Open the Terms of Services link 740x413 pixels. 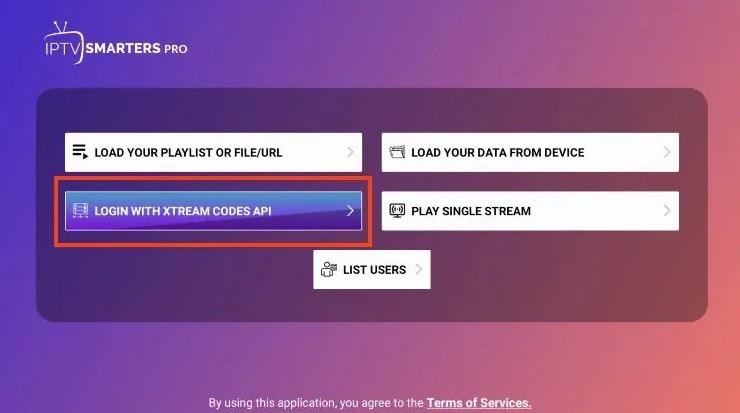479,403
